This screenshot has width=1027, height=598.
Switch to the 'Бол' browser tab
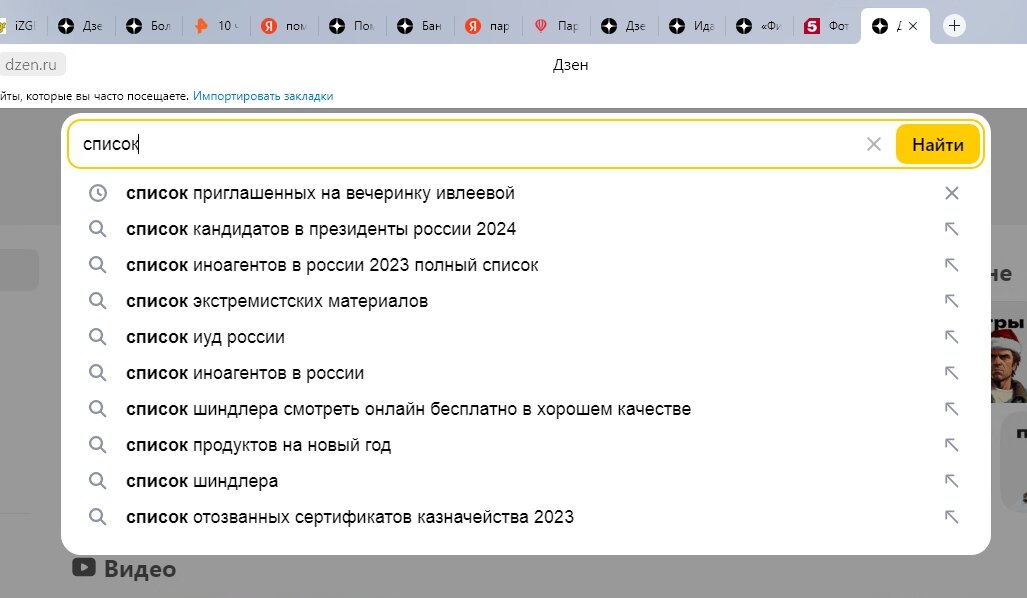[149, 26]
